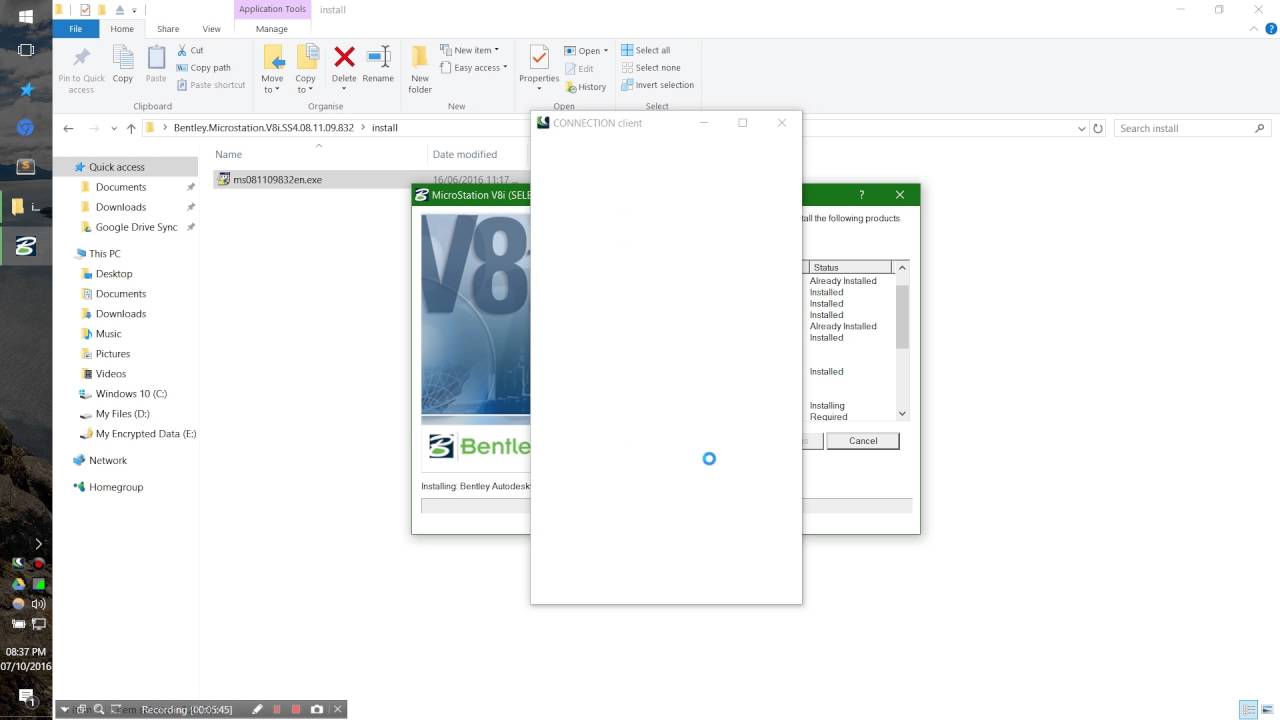Select Homegroup in the navigation pane
The height and width of the screenshot is (720, 1280).
(116, 487)
